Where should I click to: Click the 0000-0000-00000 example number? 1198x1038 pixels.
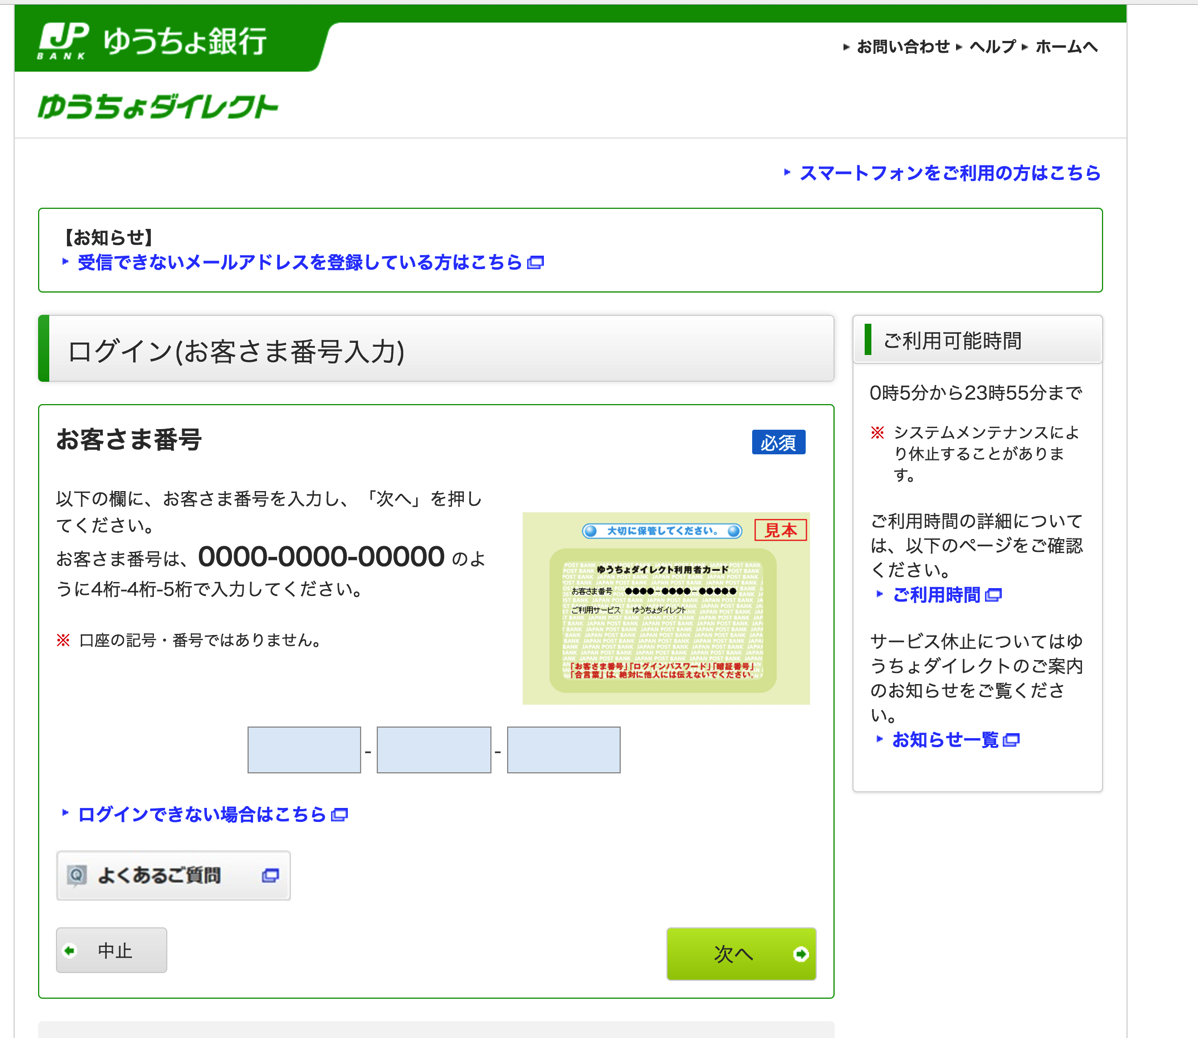pos(321,557)
